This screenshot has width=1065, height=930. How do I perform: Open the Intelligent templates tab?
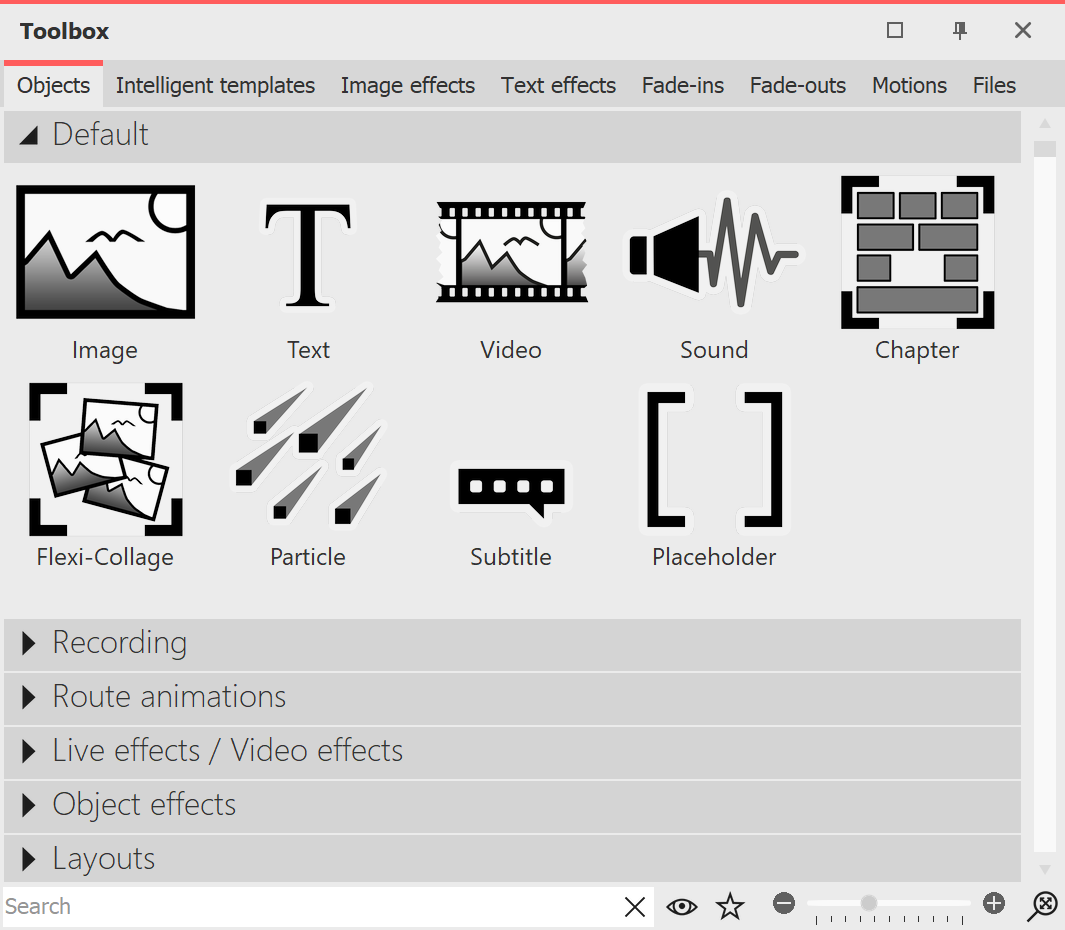[x=215, y=85]
